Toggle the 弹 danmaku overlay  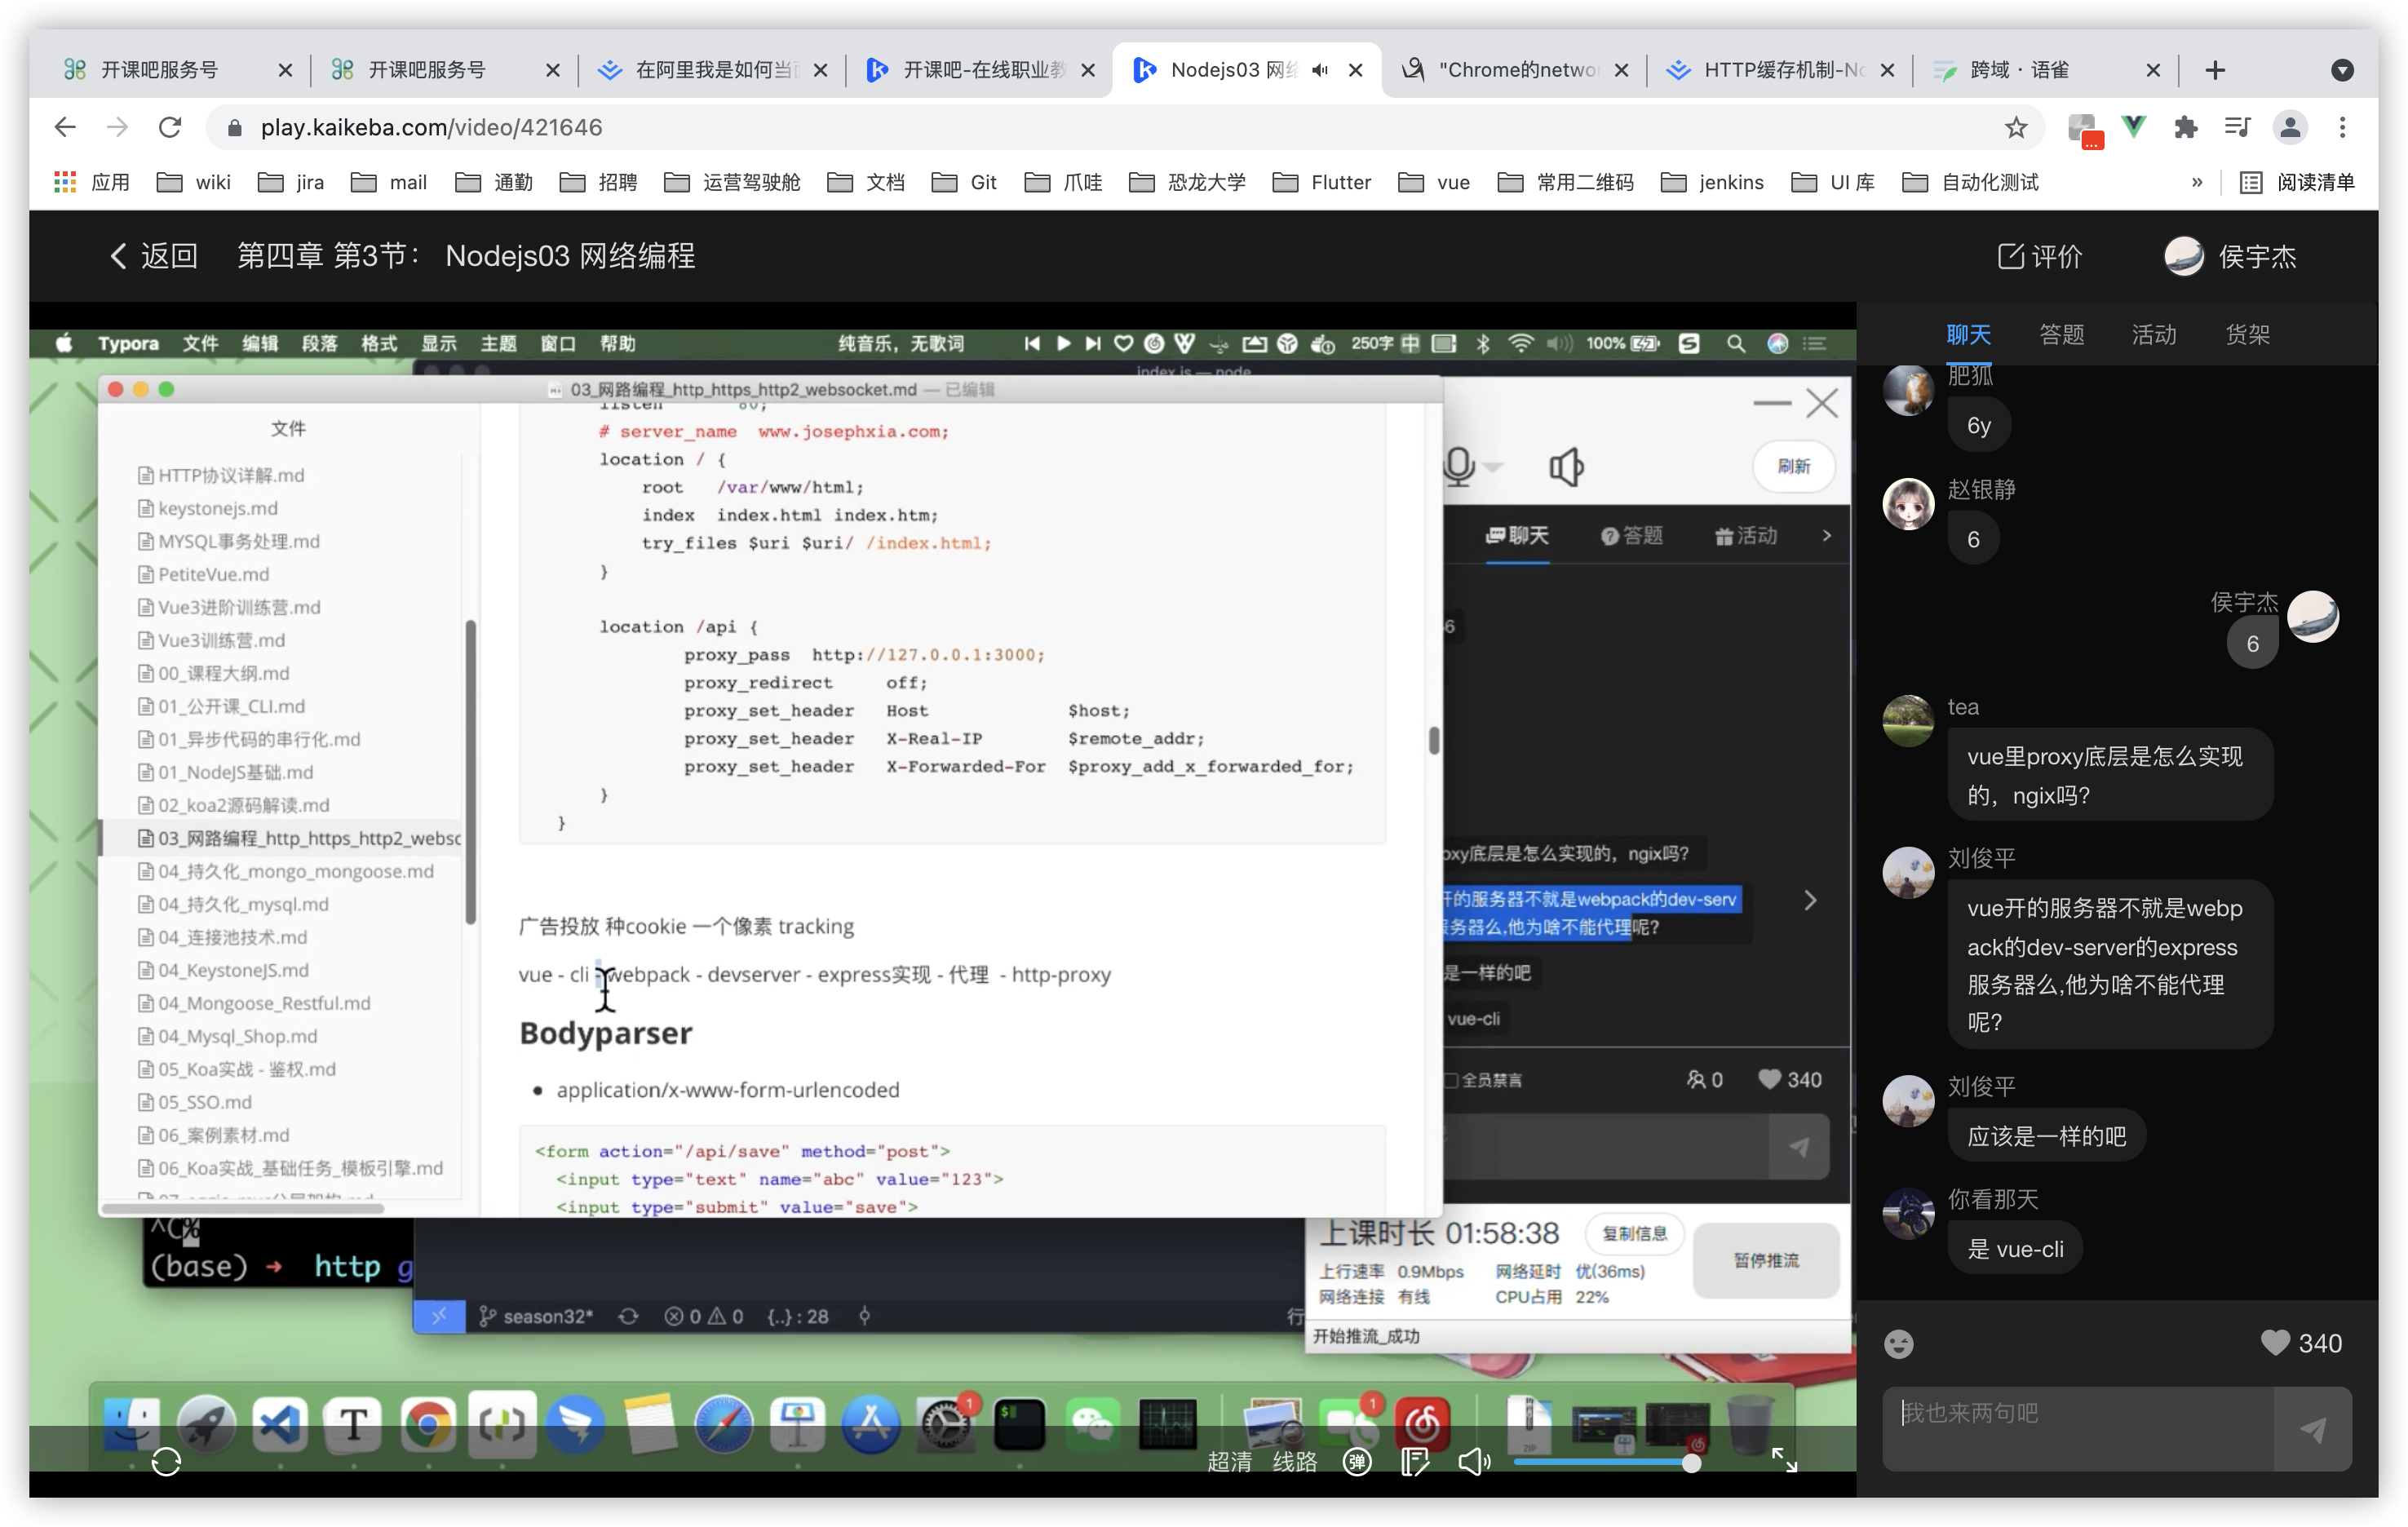1356,1462
